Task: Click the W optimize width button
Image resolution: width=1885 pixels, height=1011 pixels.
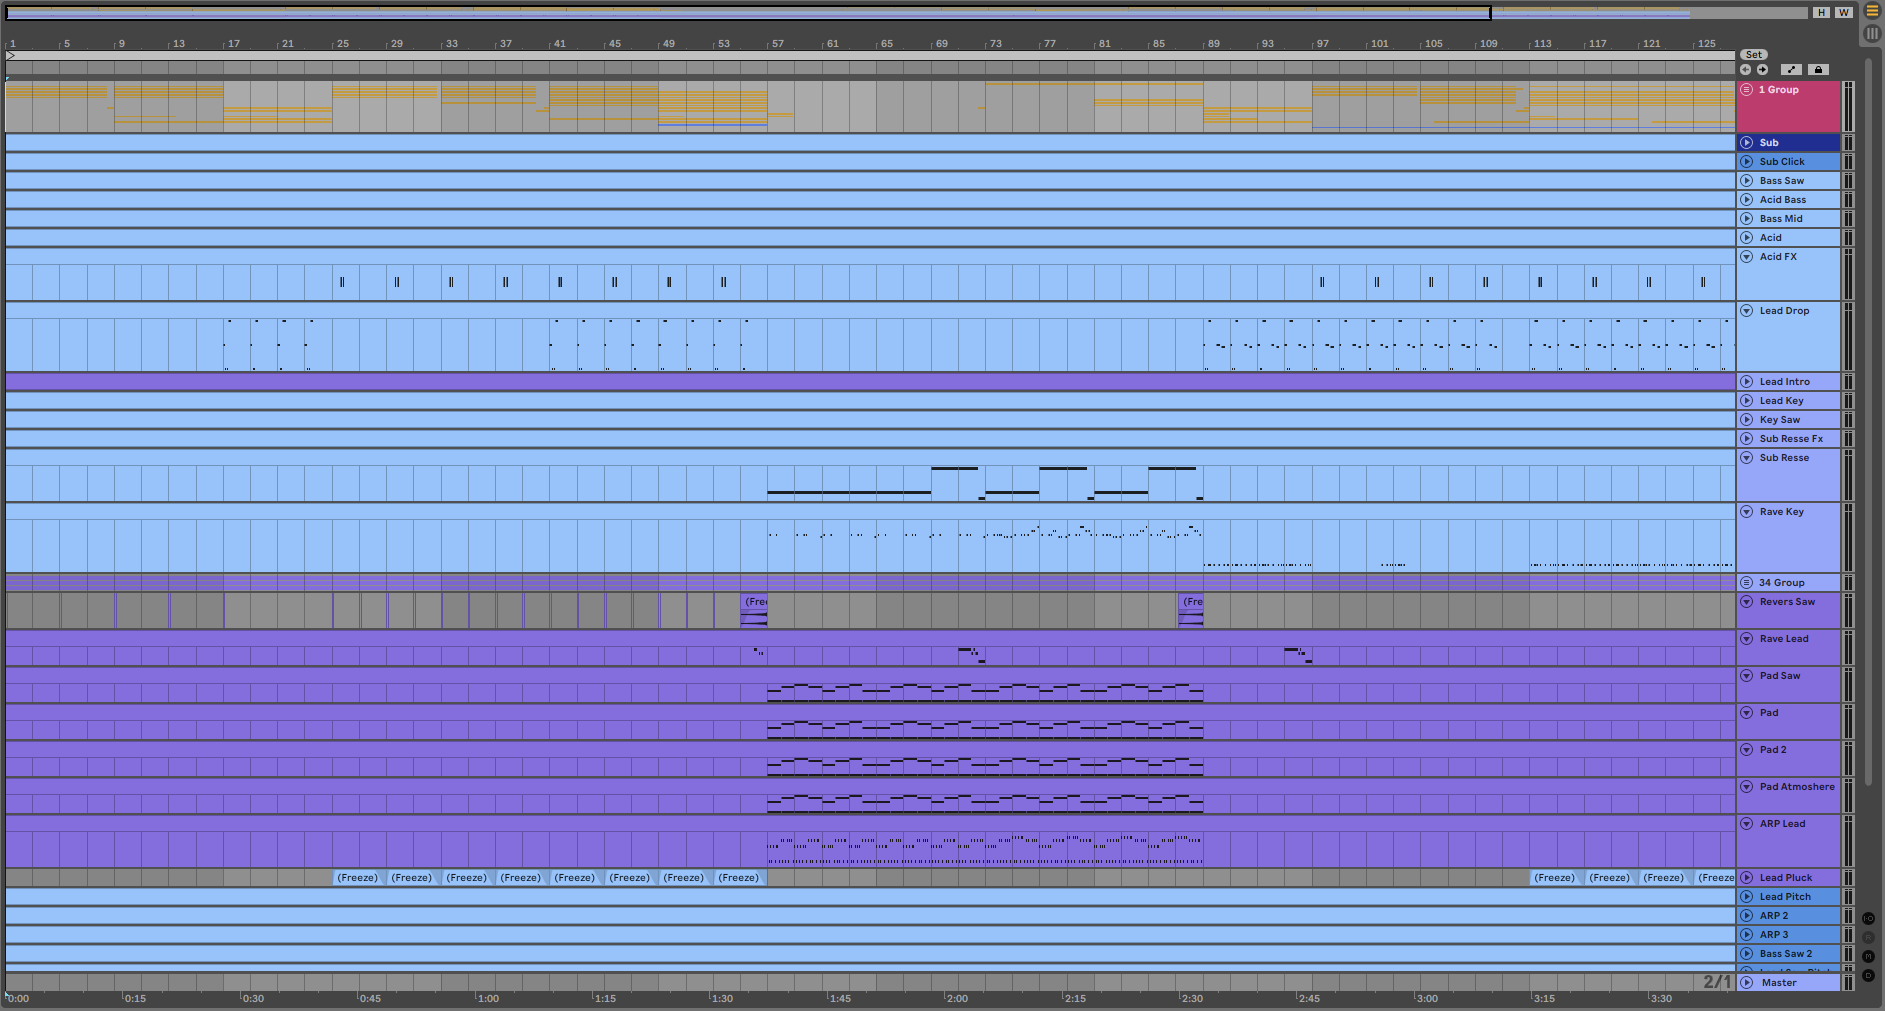Action: 1843,12
